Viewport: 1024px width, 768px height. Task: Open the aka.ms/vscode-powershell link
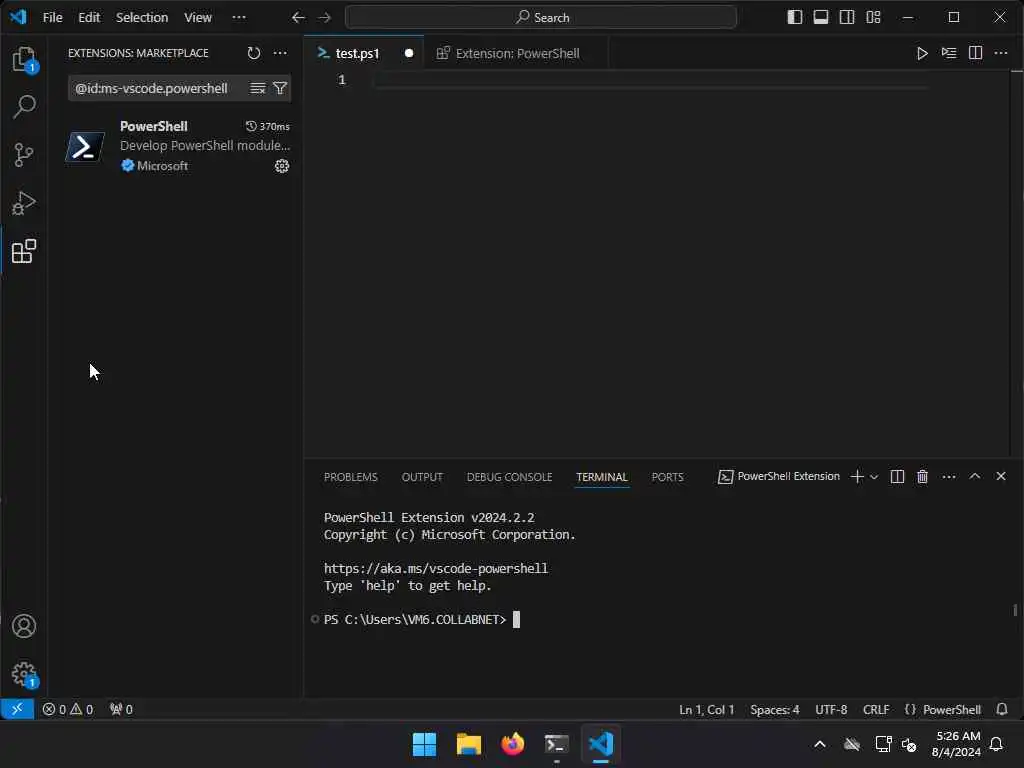click(436, 568)
